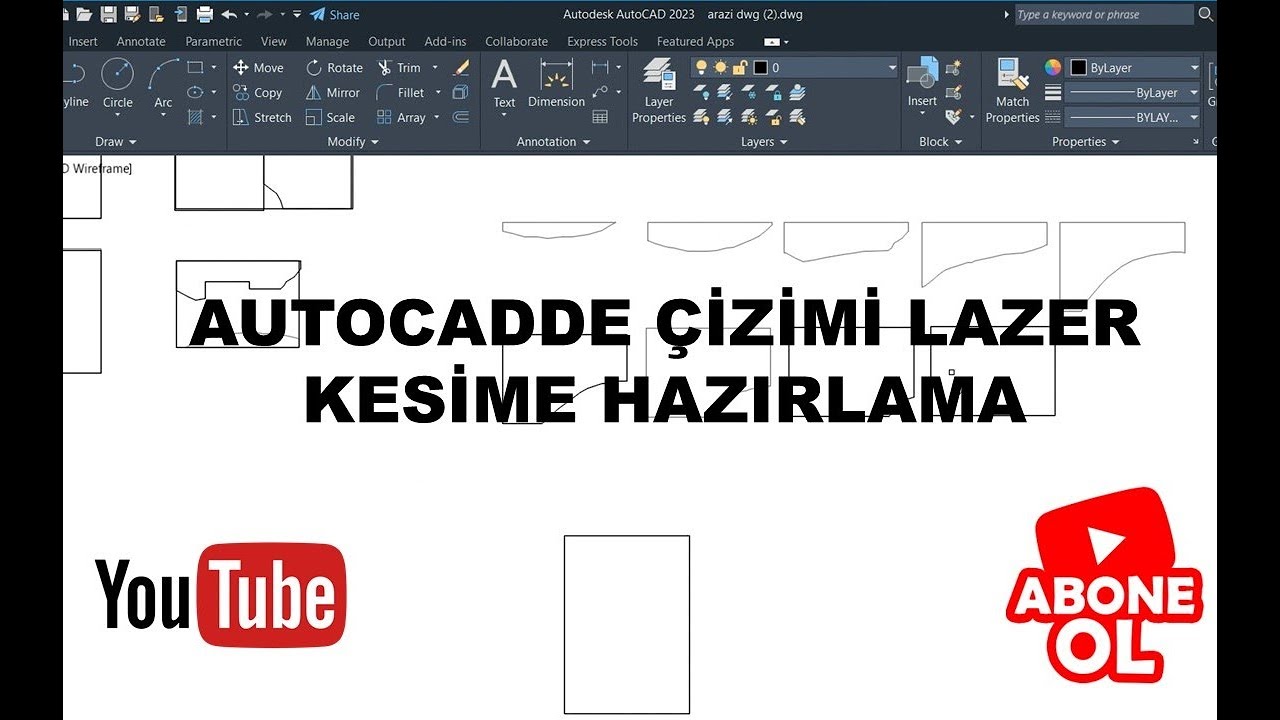The height and width of the screenshot is (720, 1280).
Task: Toggle the layer 0 on/off lightbulb
Action: (701, 67)
